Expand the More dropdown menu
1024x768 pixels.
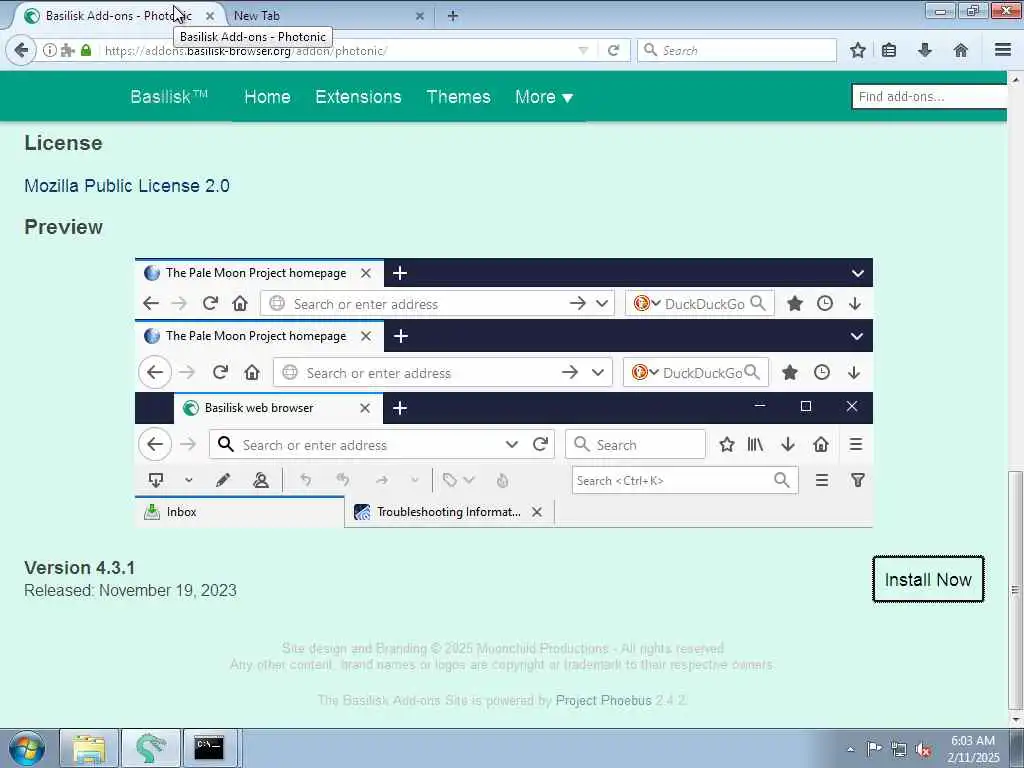(x=544, y=97)
